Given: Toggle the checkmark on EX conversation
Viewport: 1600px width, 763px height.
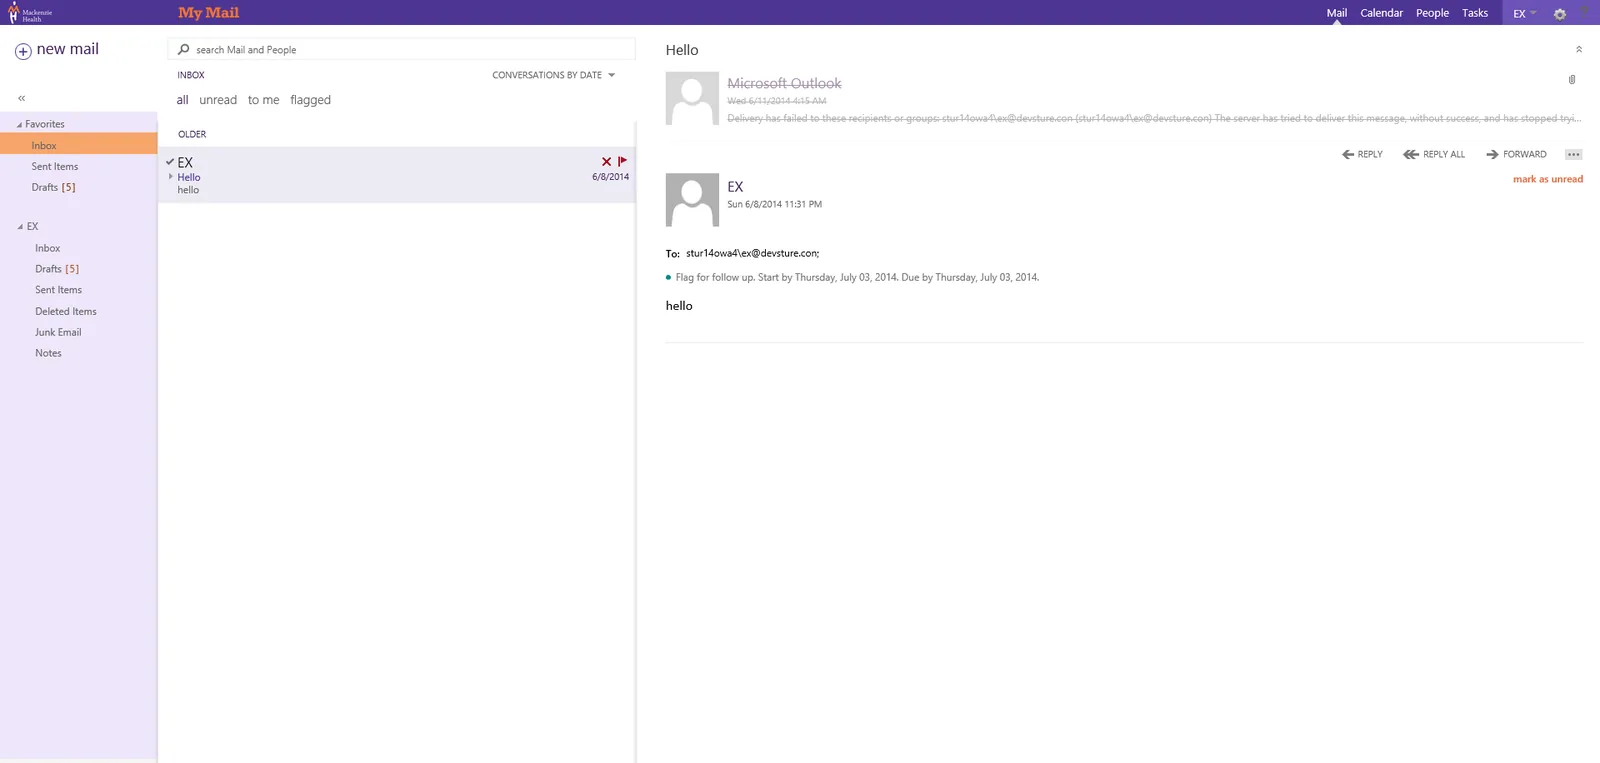Looking at the screenshot, I should click(x=170, y=161).
